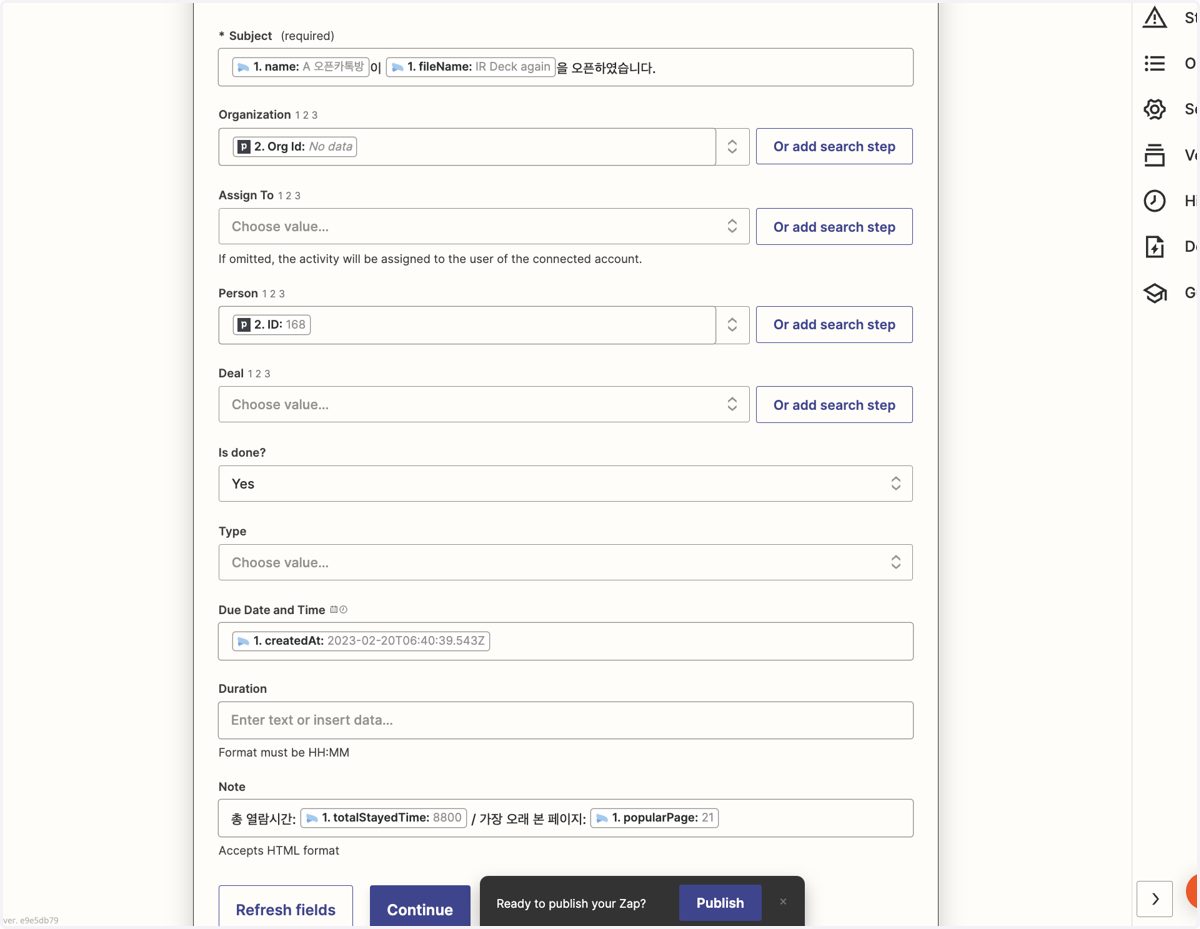Screen dimensions: 1200x929
Task: Select the totalStayedTime: 8800 pill
Action: click(x=383, y=818)
